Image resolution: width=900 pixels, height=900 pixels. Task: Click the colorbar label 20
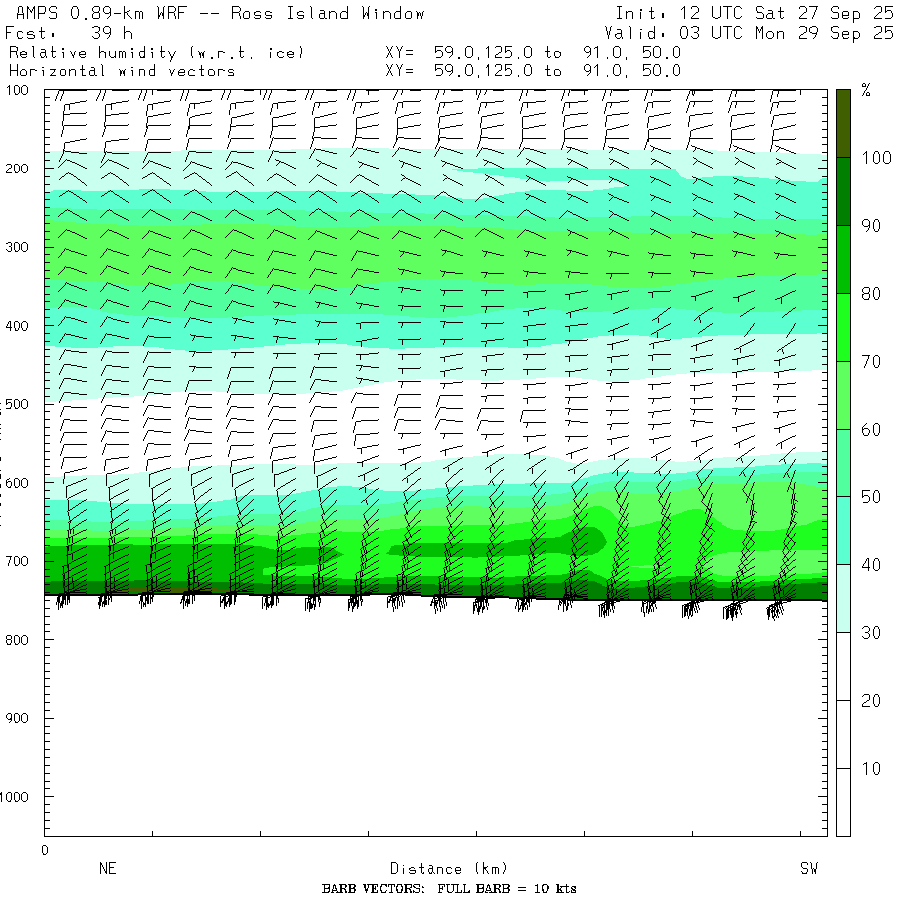point(871,701)
